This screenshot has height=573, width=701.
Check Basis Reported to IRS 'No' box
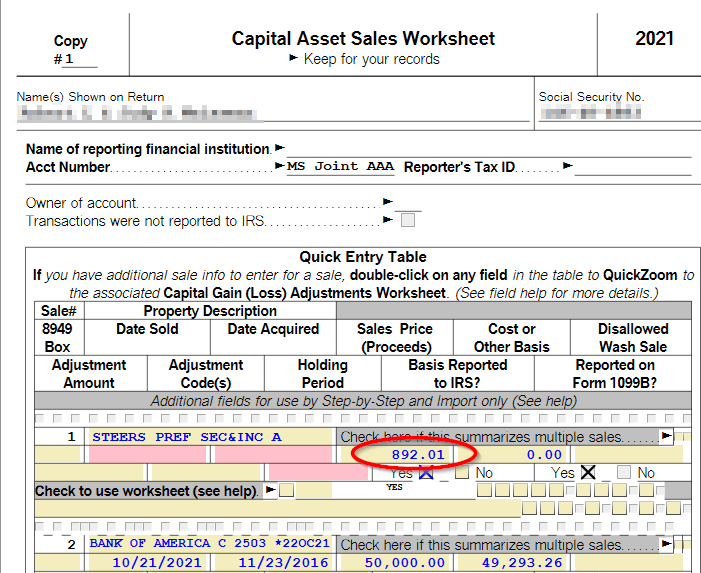pos(462,472)
